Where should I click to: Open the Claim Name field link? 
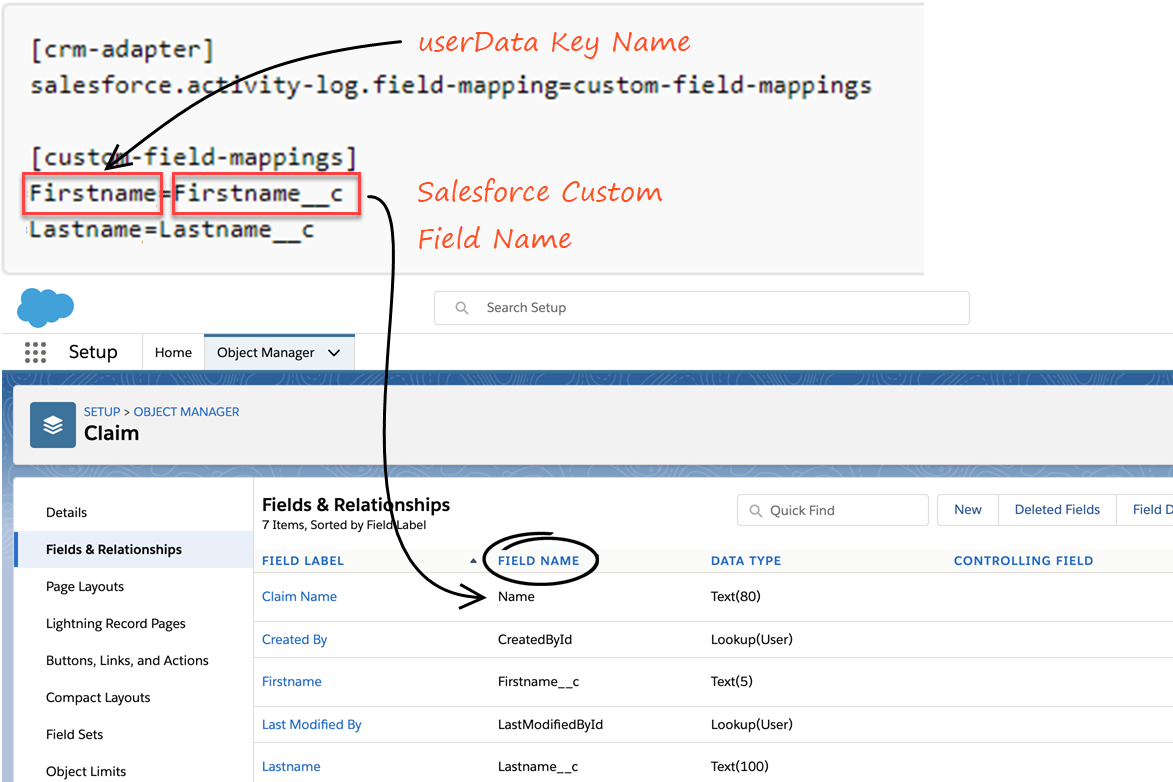click(299, 597)
